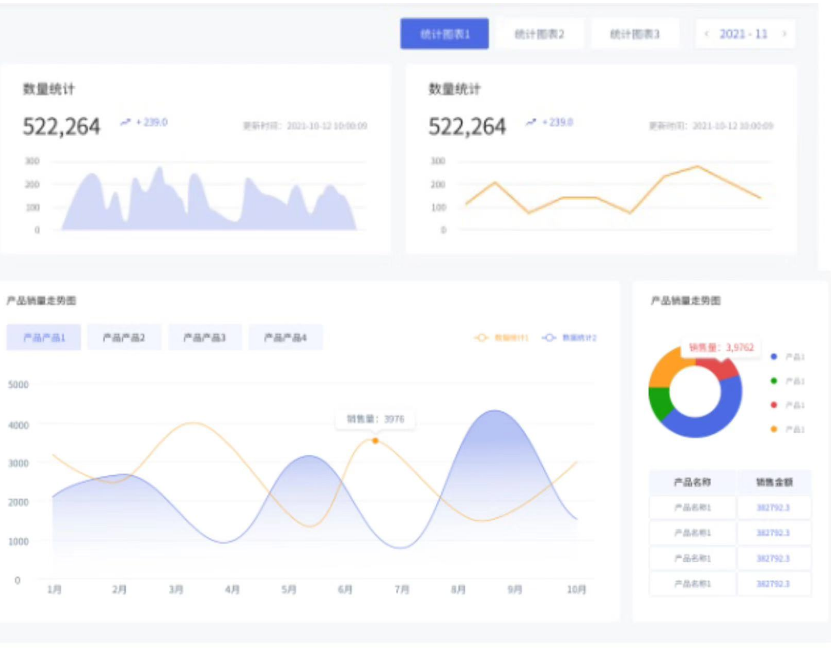Toggle the blue 数据统计2 legend series
The height and width of the screenshot is (654, 838).
(x=569, y=338)
